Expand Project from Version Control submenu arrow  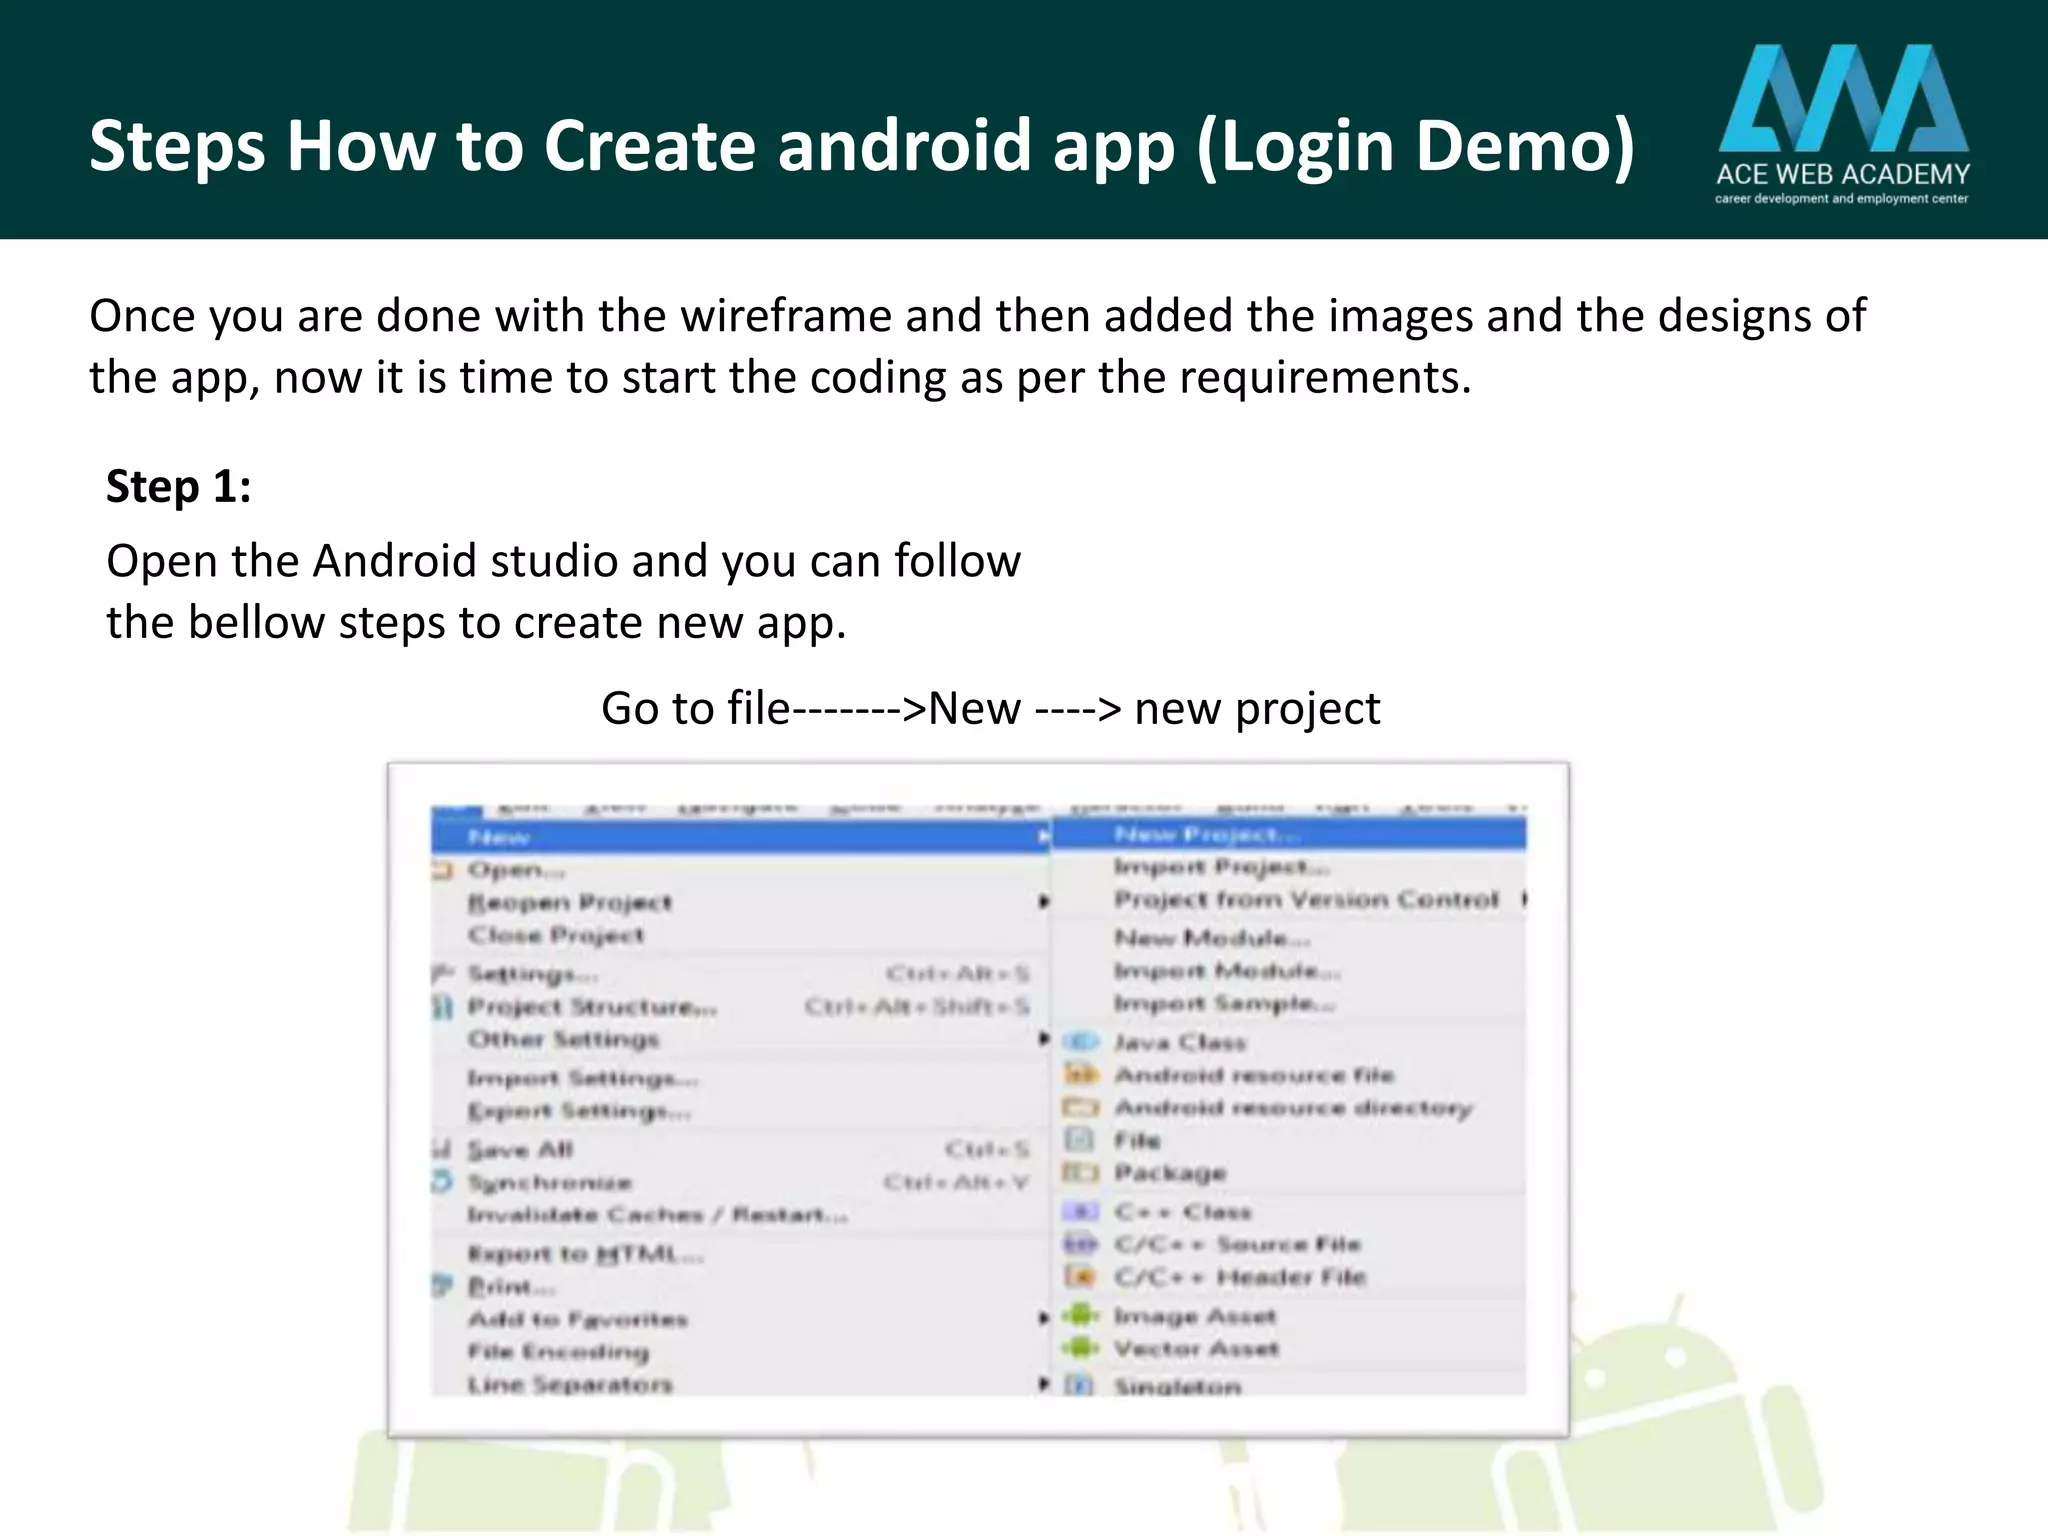[1524, 899]
